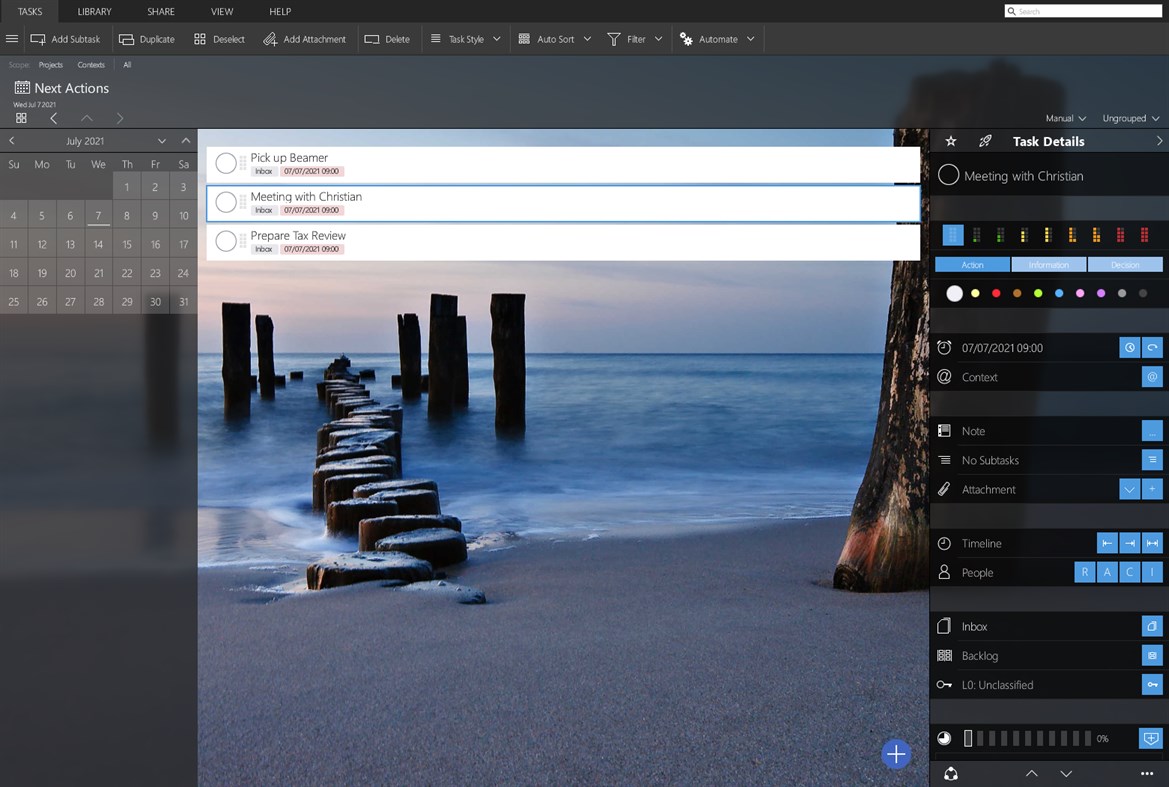Open the SHARE tab

point(161,12)
